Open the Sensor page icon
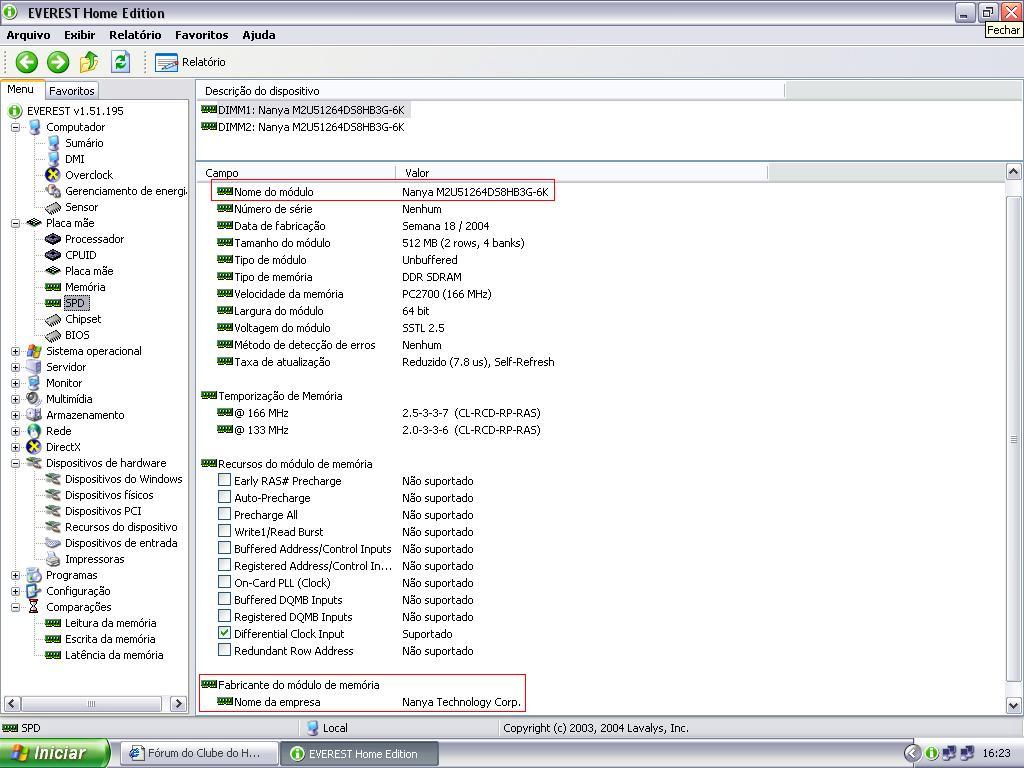 point(53,207)
